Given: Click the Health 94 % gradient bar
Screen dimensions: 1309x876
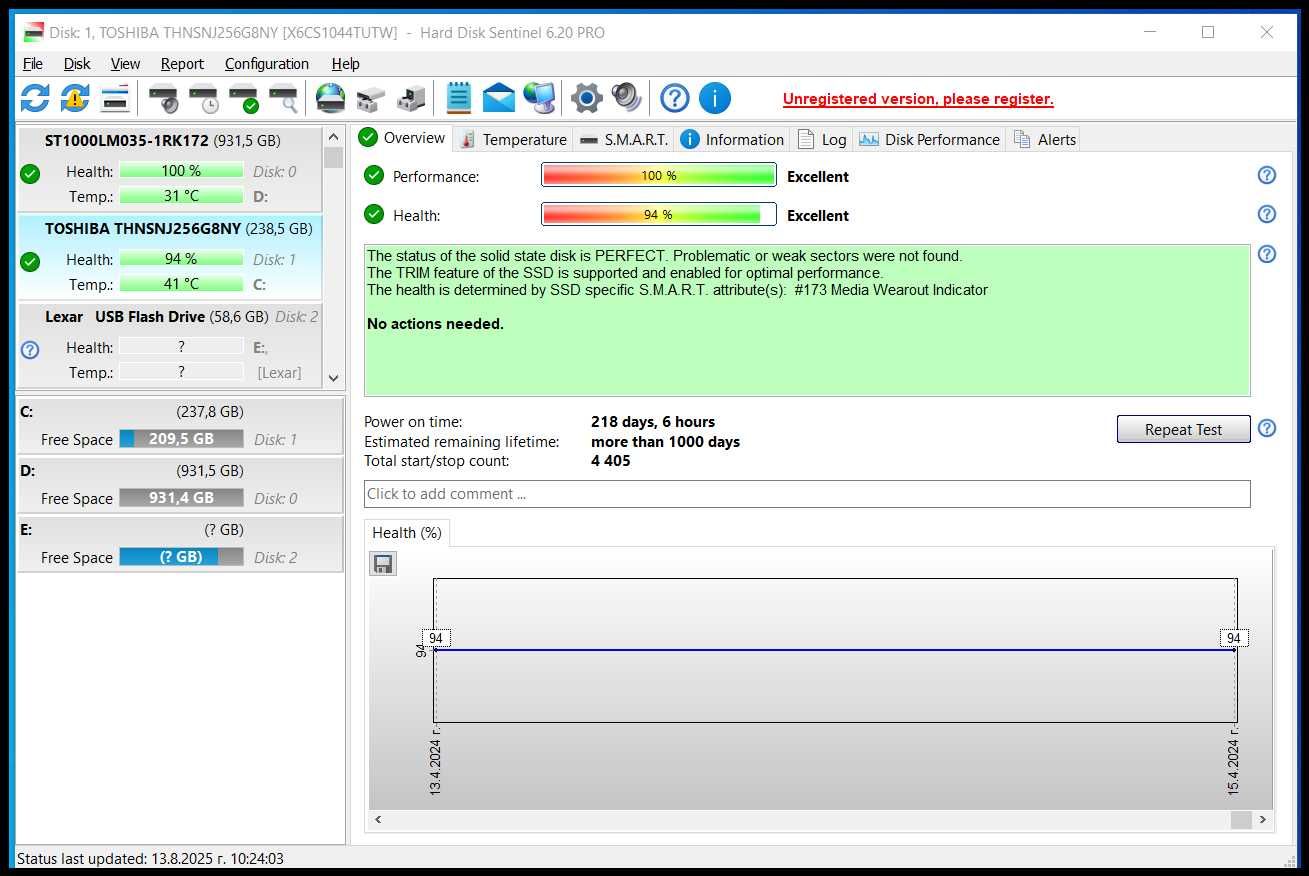Looking at the screenshot, I should pos(659,214).
